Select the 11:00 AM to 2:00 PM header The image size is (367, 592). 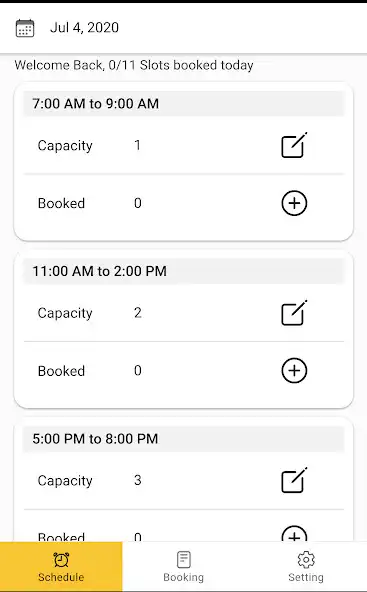(x=184, y=271)
